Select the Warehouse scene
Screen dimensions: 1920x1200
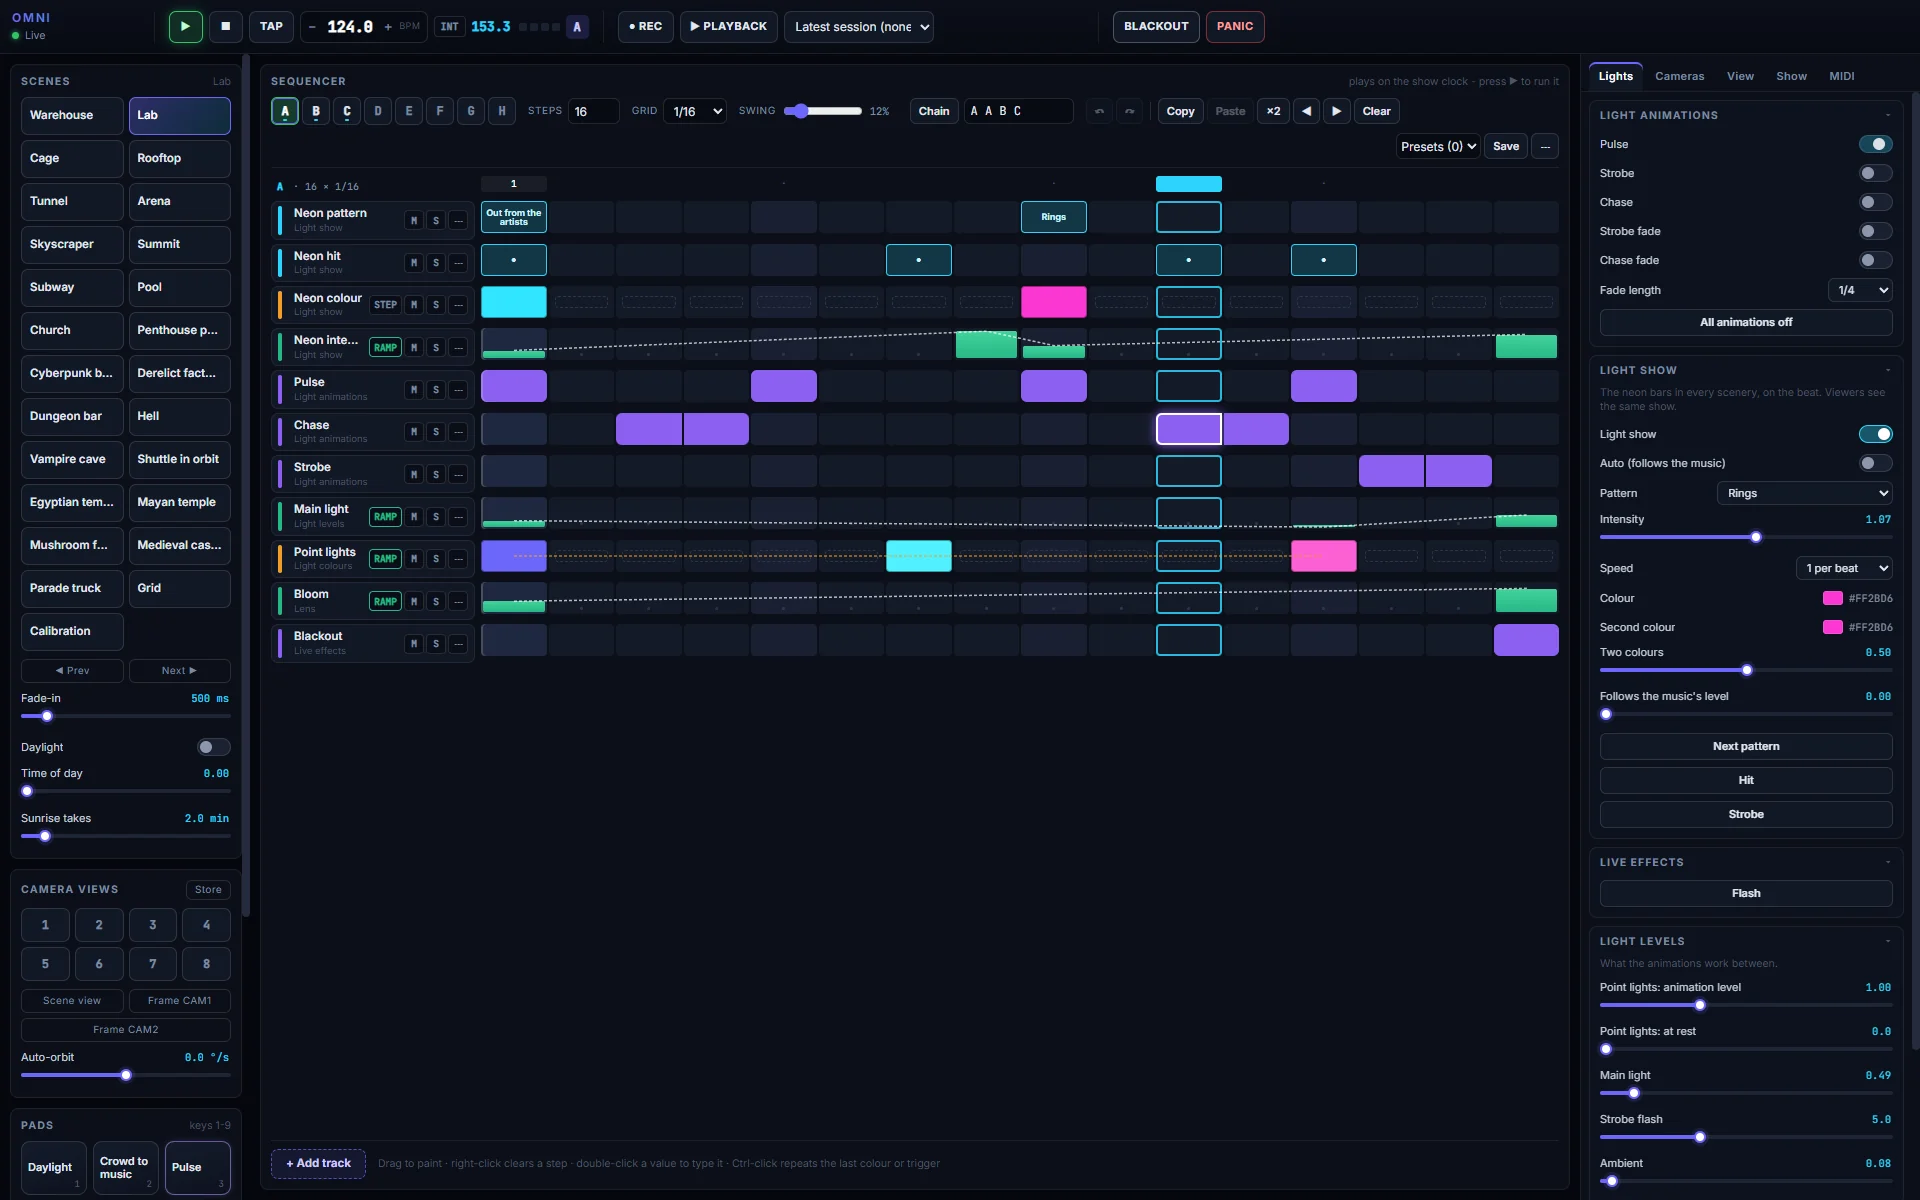click(x=72, y=115)
